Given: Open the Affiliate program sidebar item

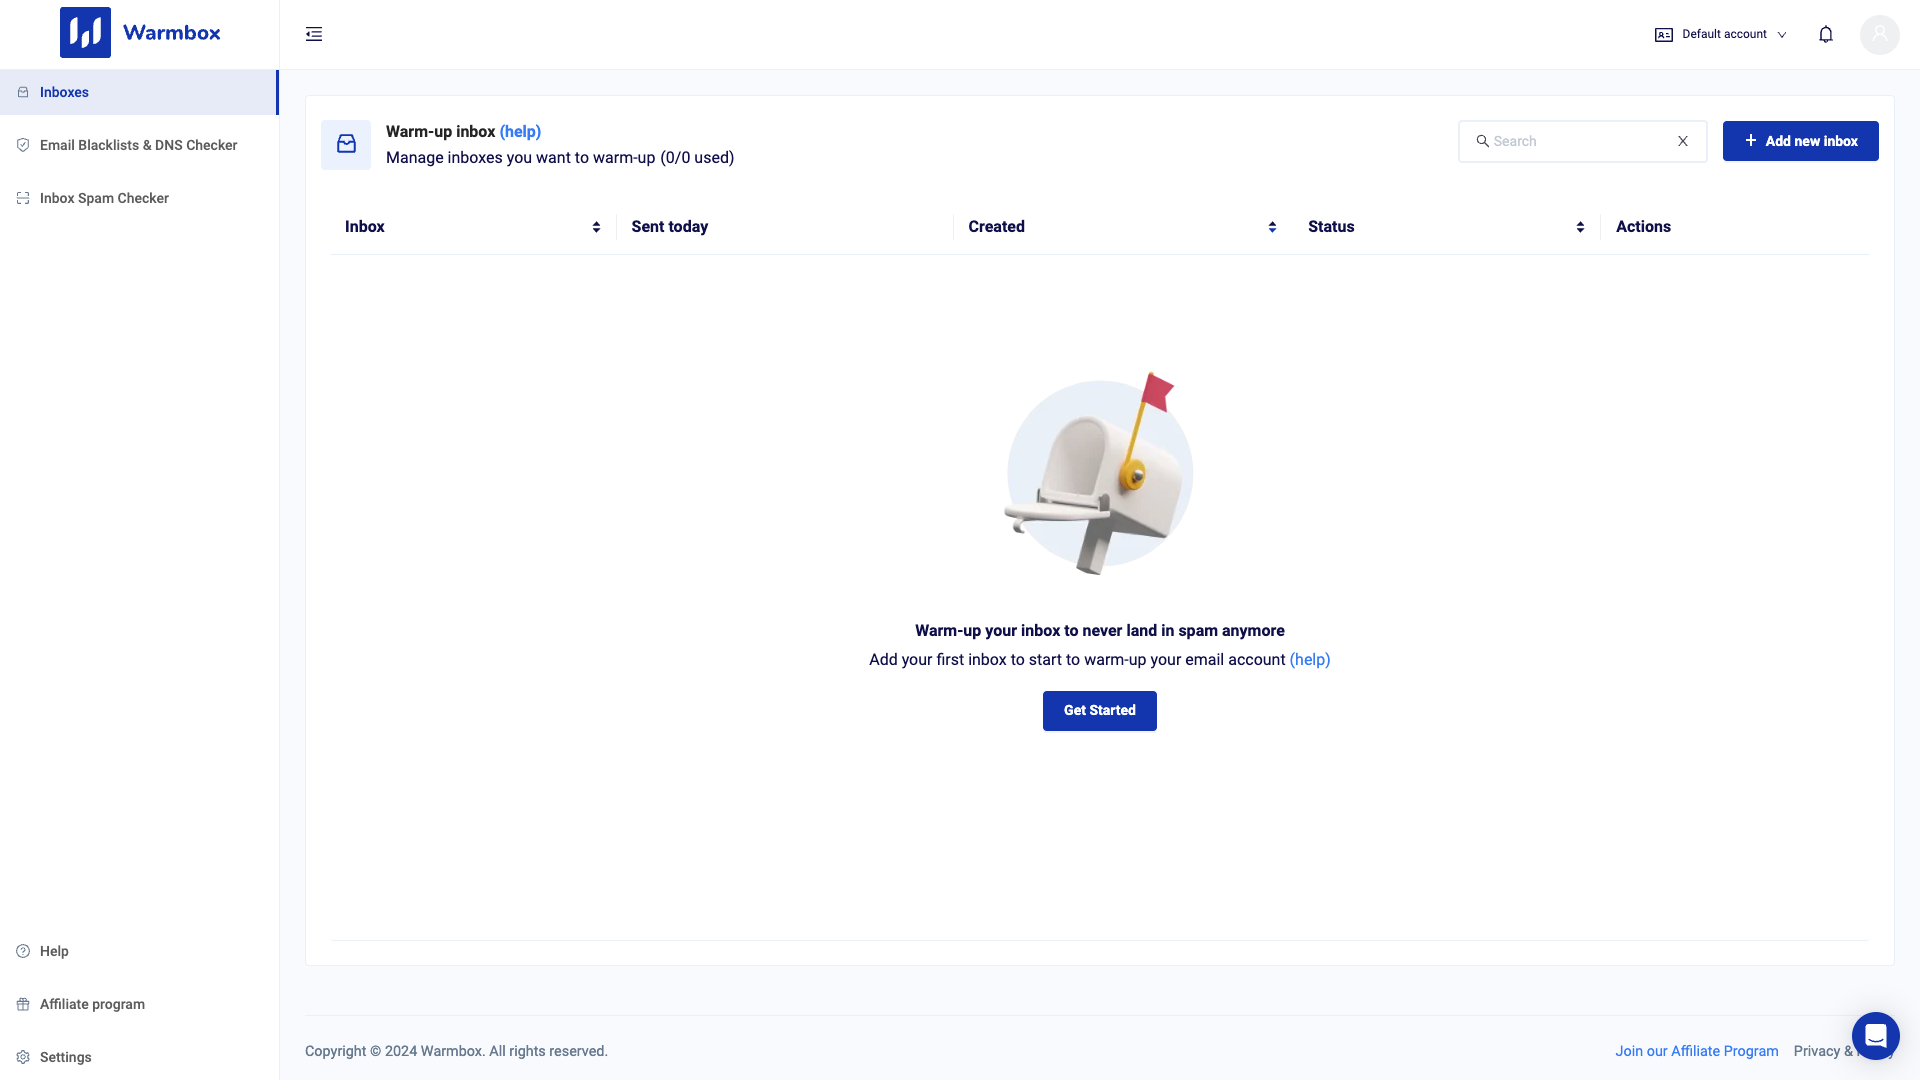Looking at the screenshot, I should [x=92, y=1004].
